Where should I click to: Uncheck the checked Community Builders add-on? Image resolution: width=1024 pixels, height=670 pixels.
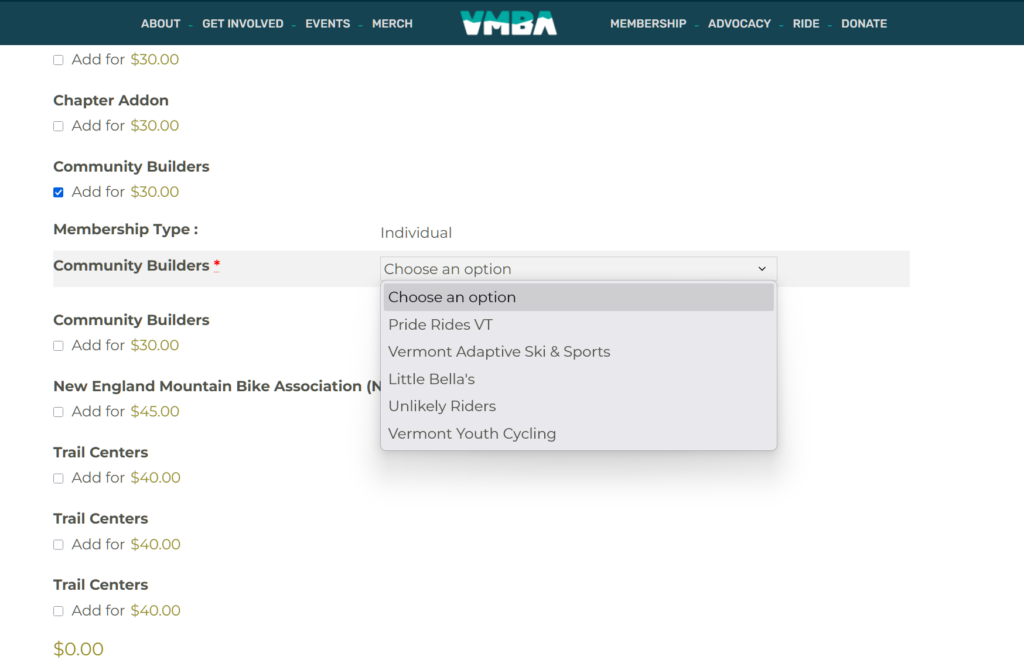(58, 192)
